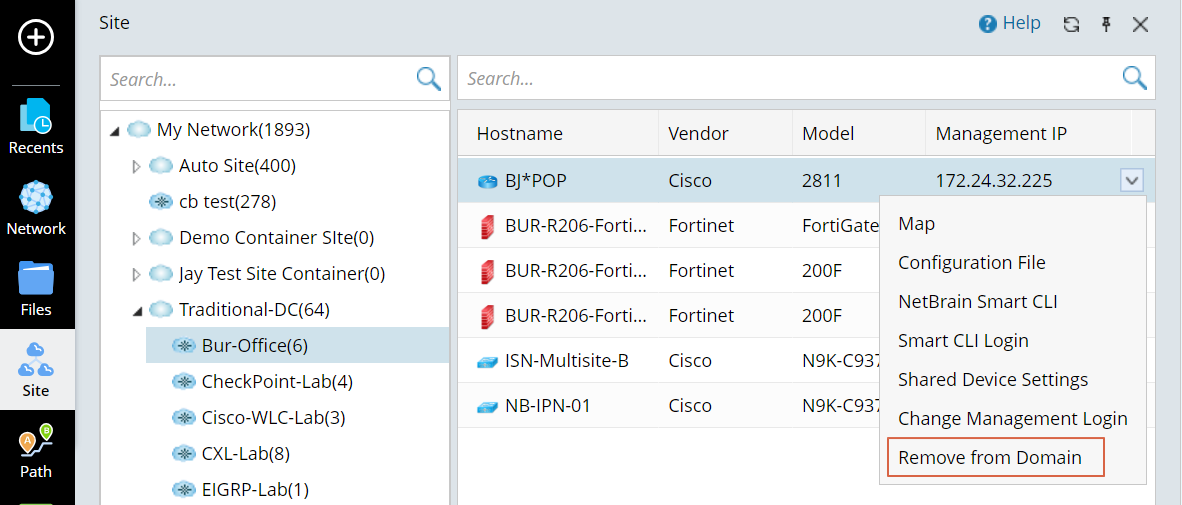The width and height of the screenshot is (1182, 505).
Task: Collapse the Traditional-DC(64) node
Action: (137, 310)
